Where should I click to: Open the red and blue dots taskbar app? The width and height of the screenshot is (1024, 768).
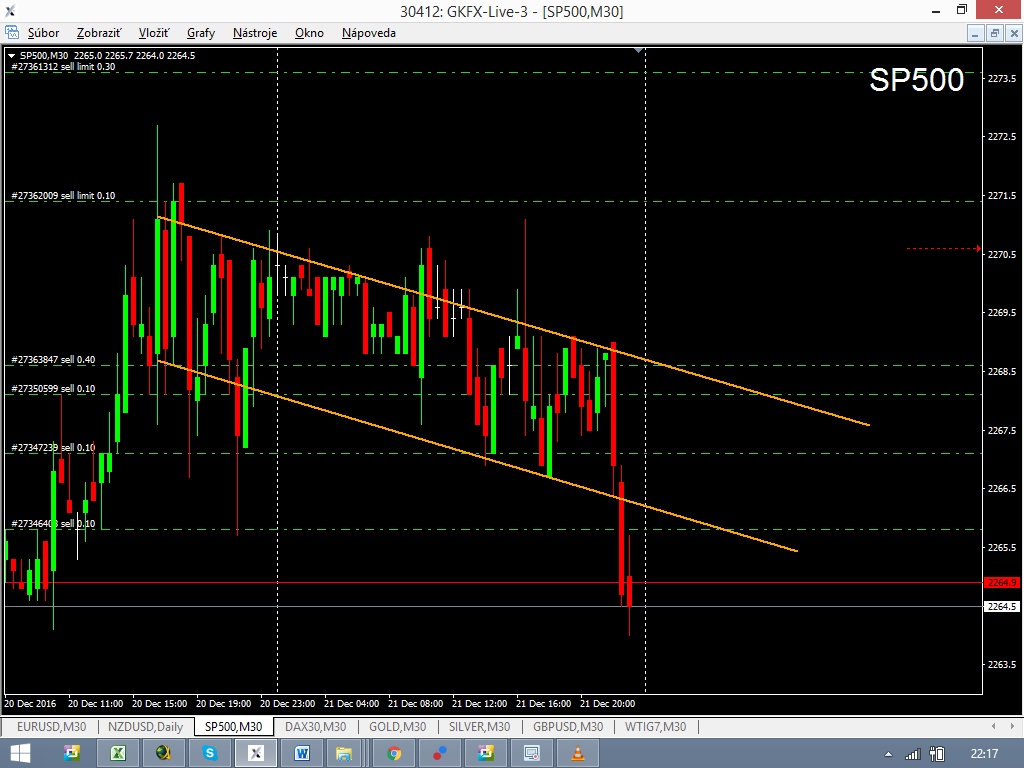tap(440, 754)
